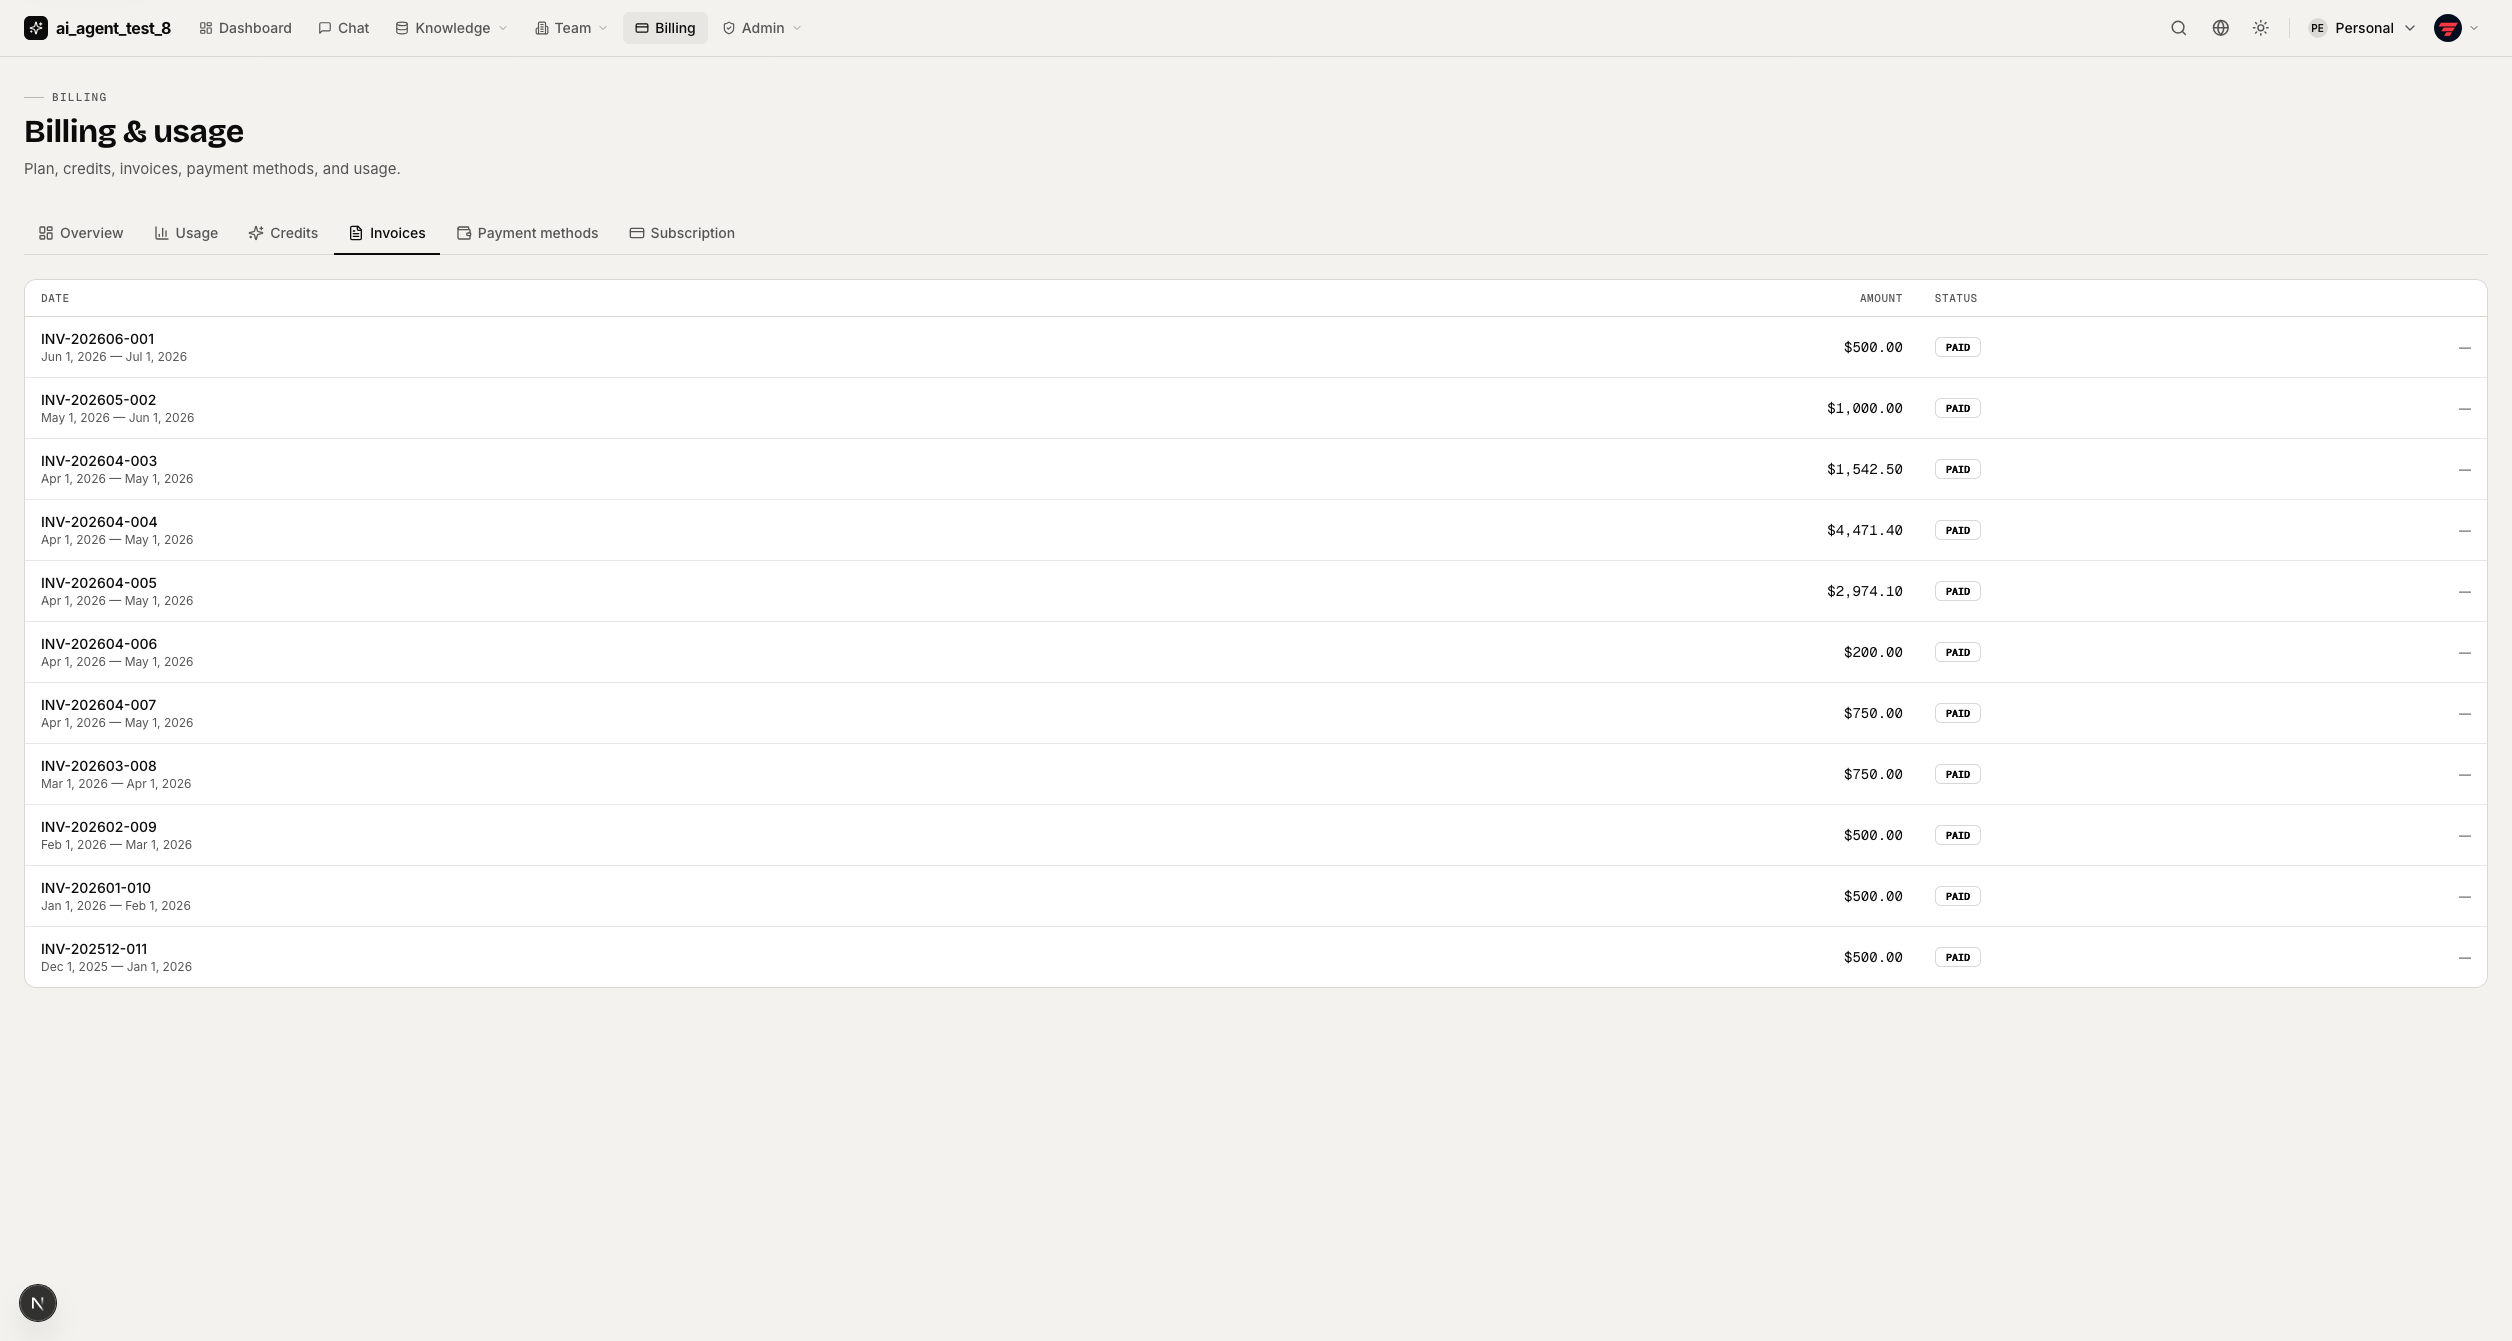Click invoice INV-202604-006
Image resolution: width=2512 pixels, height=1341 pixels.
click(99, 644)
